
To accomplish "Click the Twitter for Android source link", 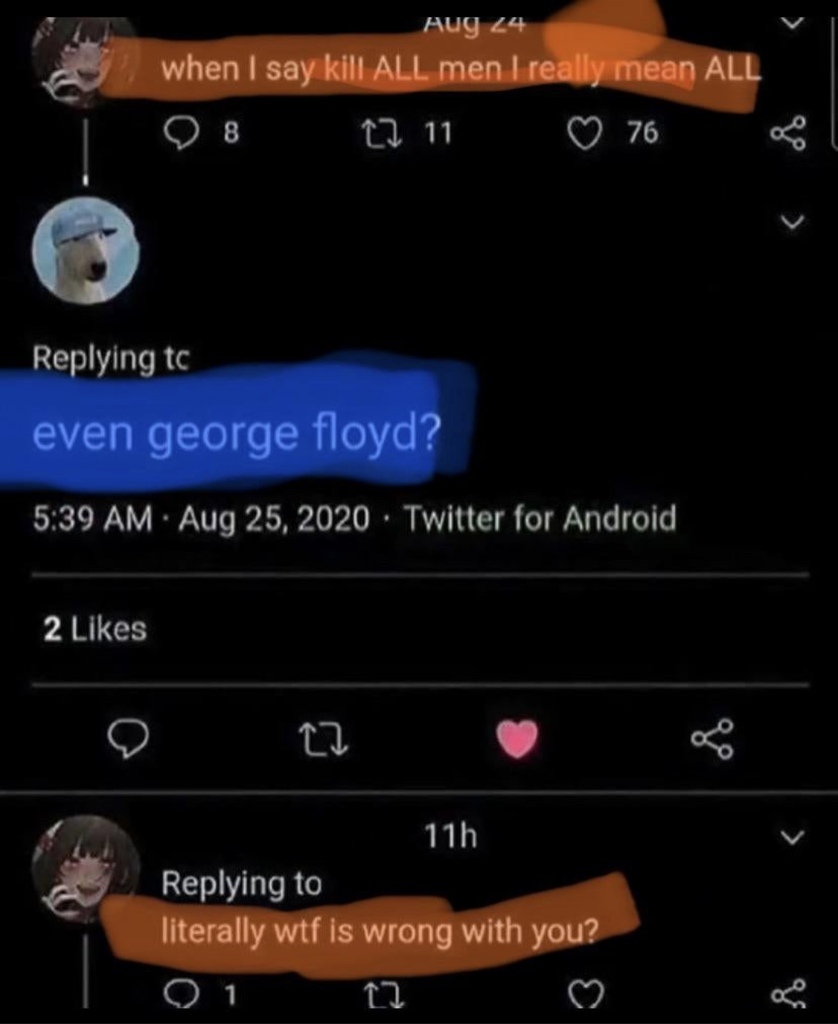I will [x=541, y=519].
